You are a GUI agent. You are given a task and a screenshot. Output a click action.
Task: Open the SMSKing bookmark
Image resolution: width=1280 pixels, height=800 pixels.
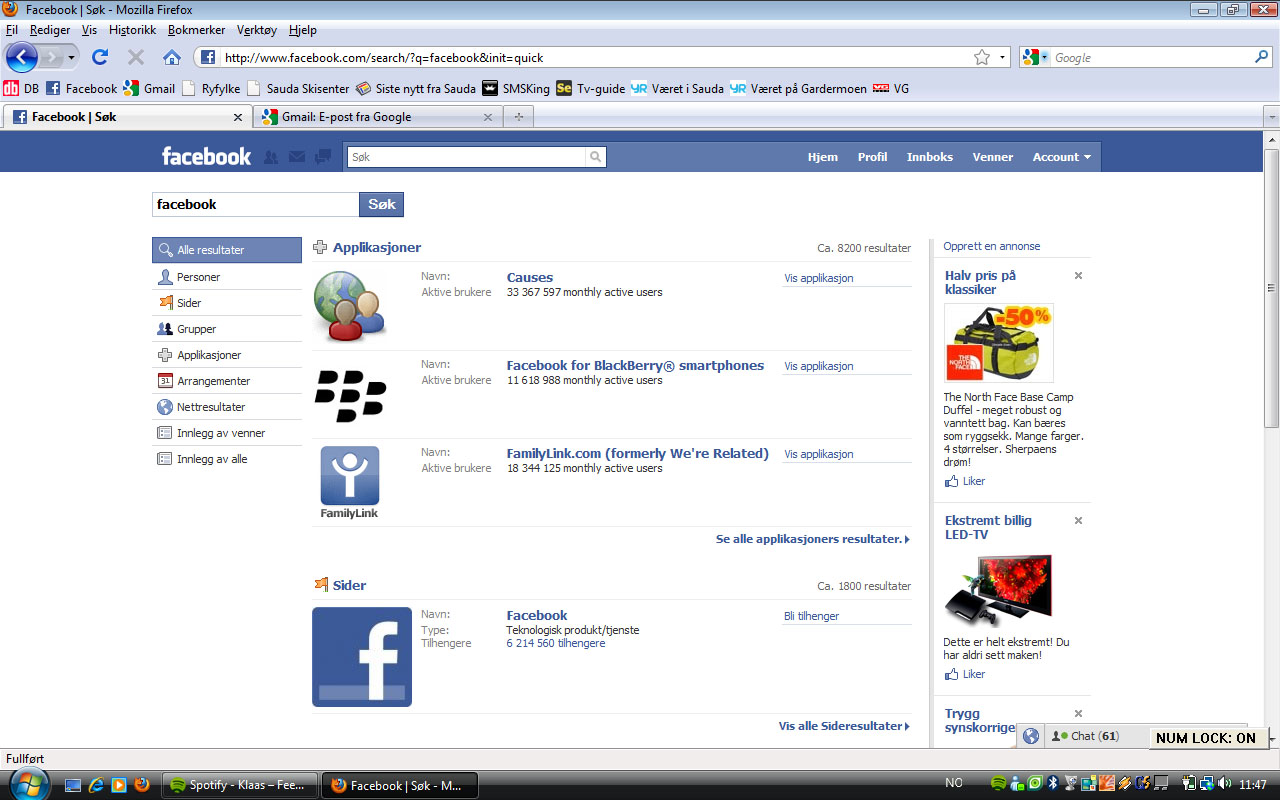pyautogui.click(x=516, y=88)
